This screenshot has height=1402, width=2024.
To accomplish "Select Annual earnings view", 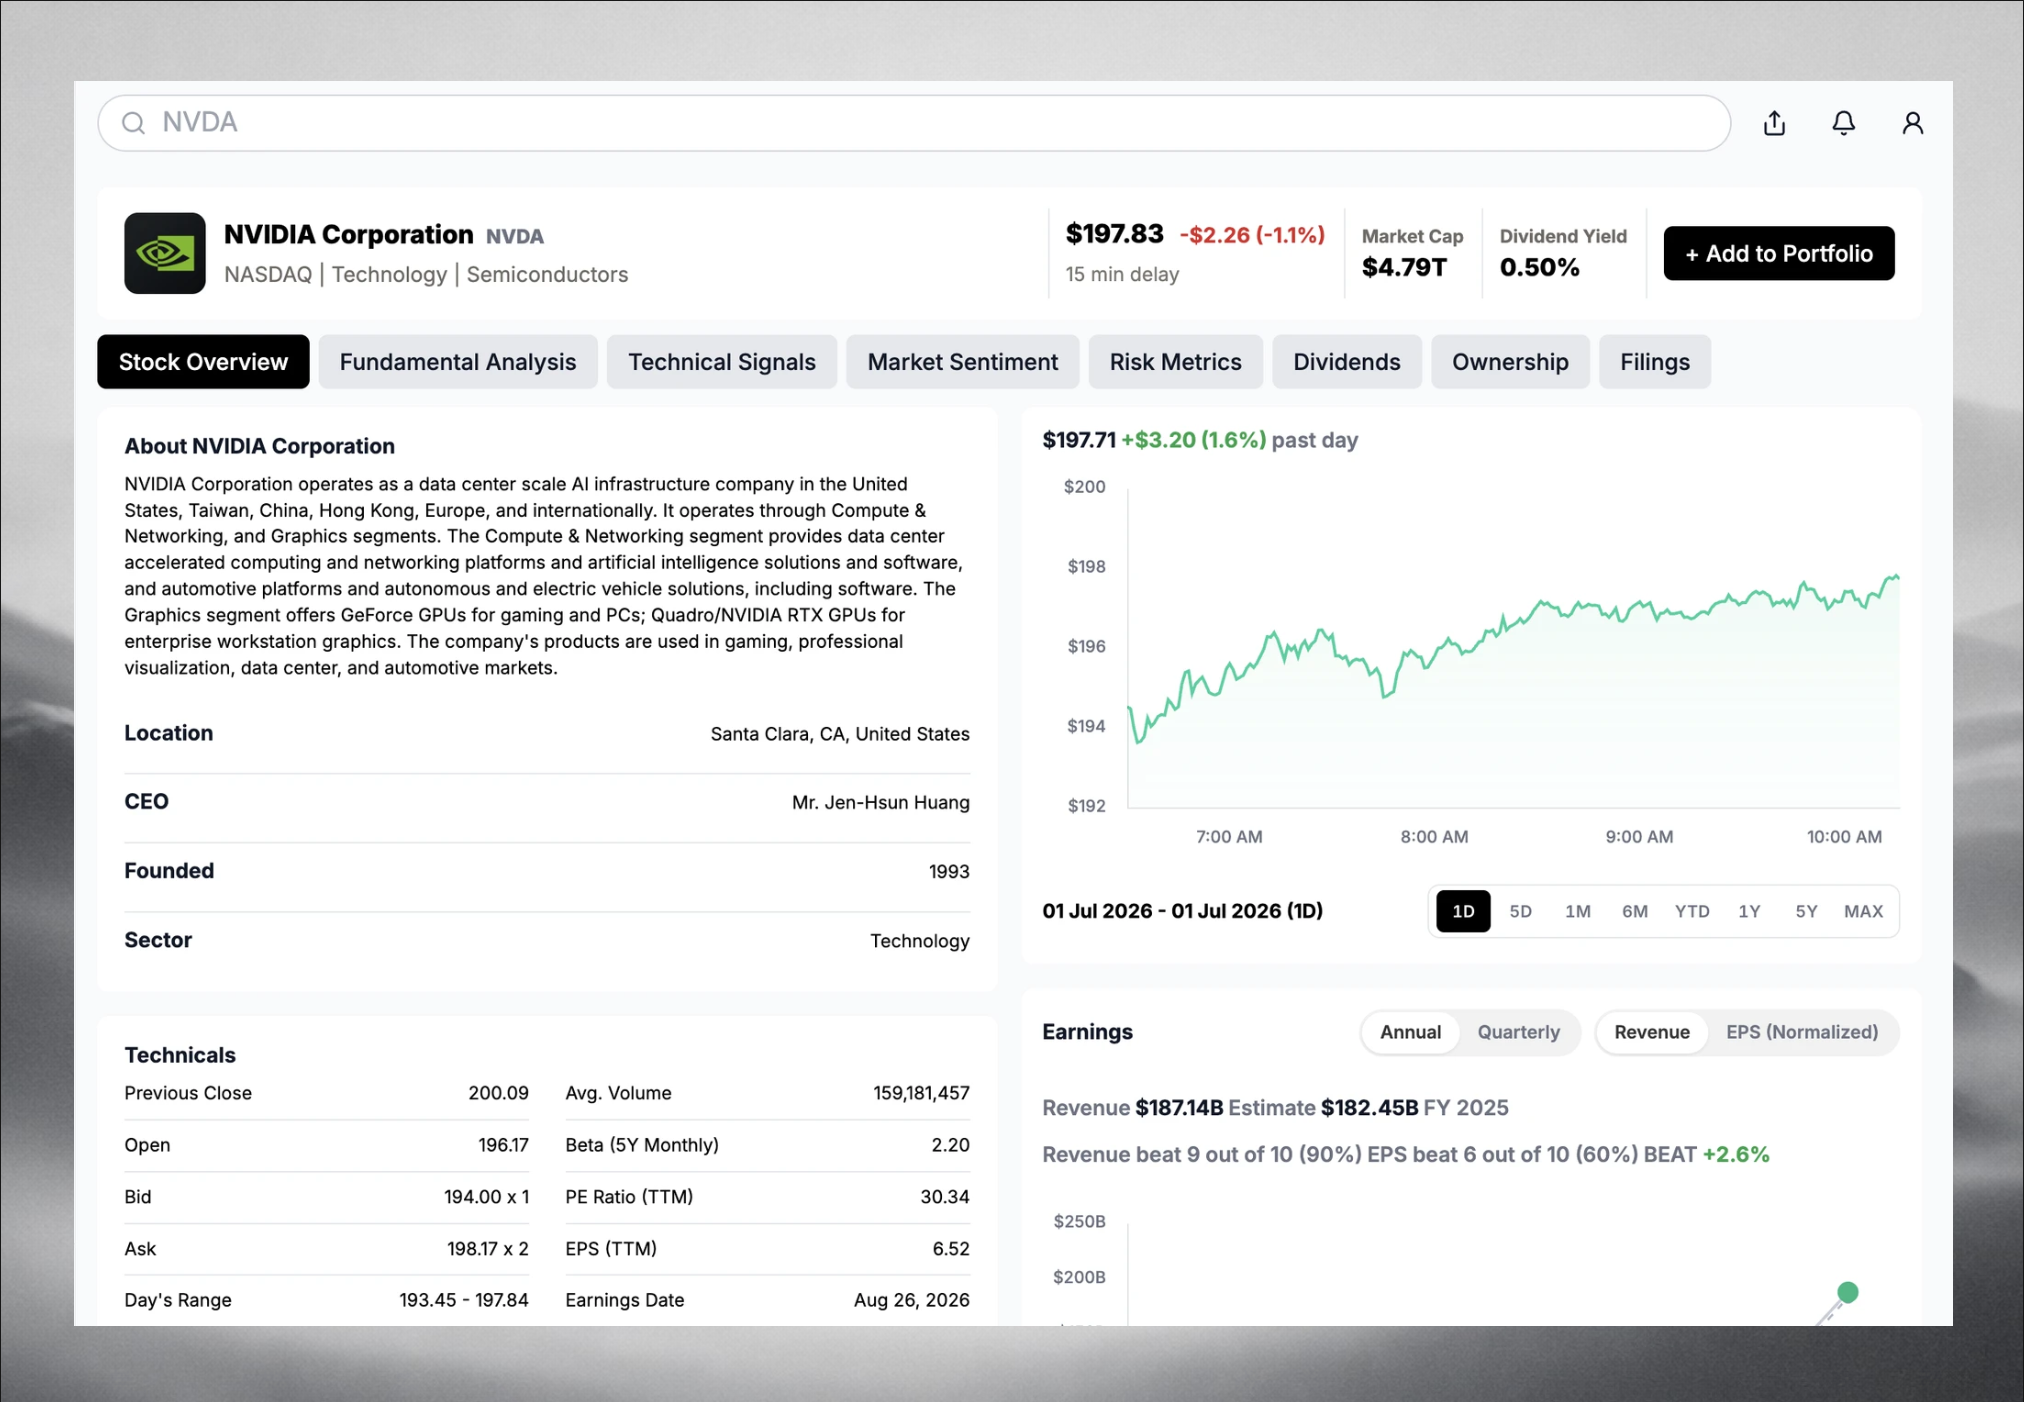I will point(1410,1032).
